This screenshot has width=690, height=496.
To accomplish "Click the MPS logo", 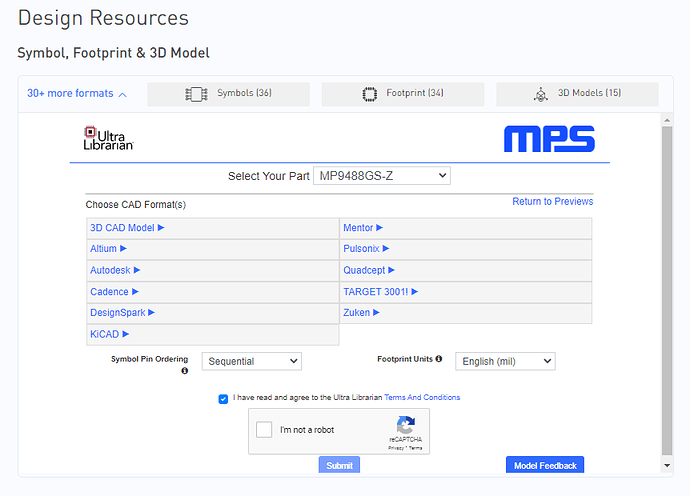I will point(549,139).
